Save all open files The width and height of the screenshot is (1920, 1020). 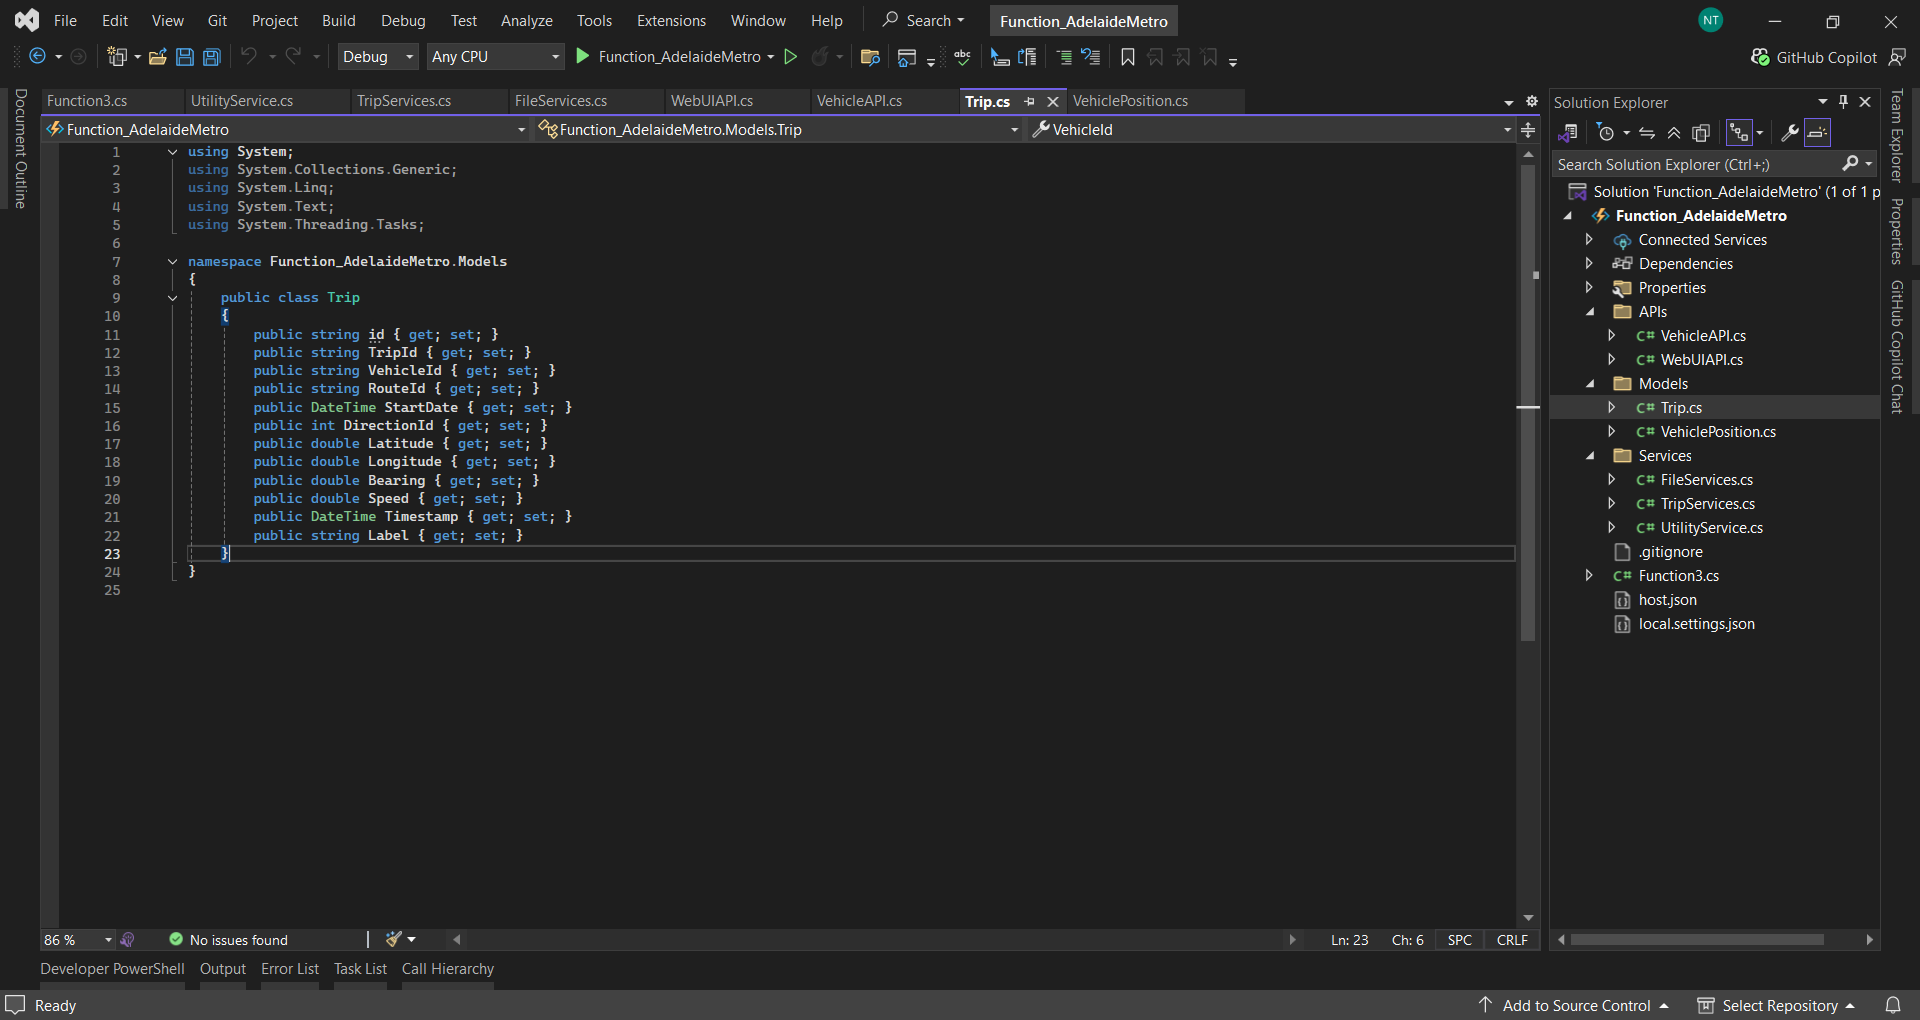211,57
